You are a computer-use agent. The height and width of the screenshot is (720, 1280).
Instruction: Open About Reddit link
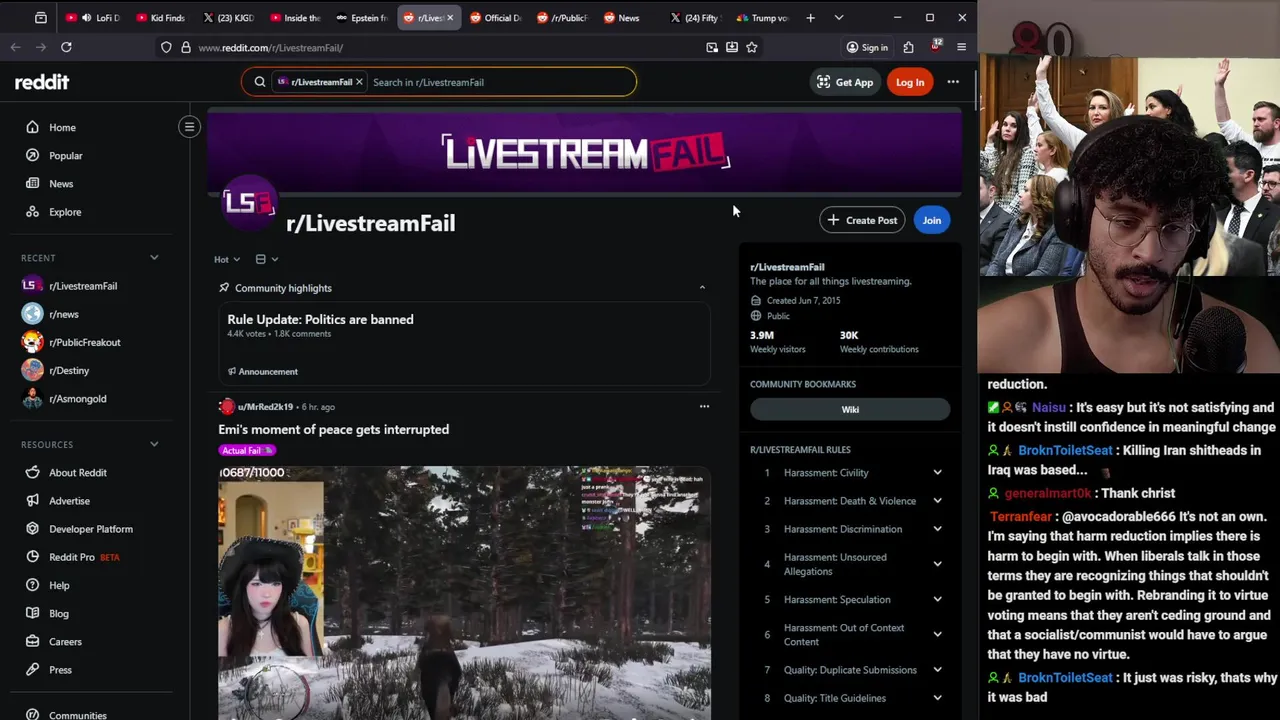[x=78, y=472]
